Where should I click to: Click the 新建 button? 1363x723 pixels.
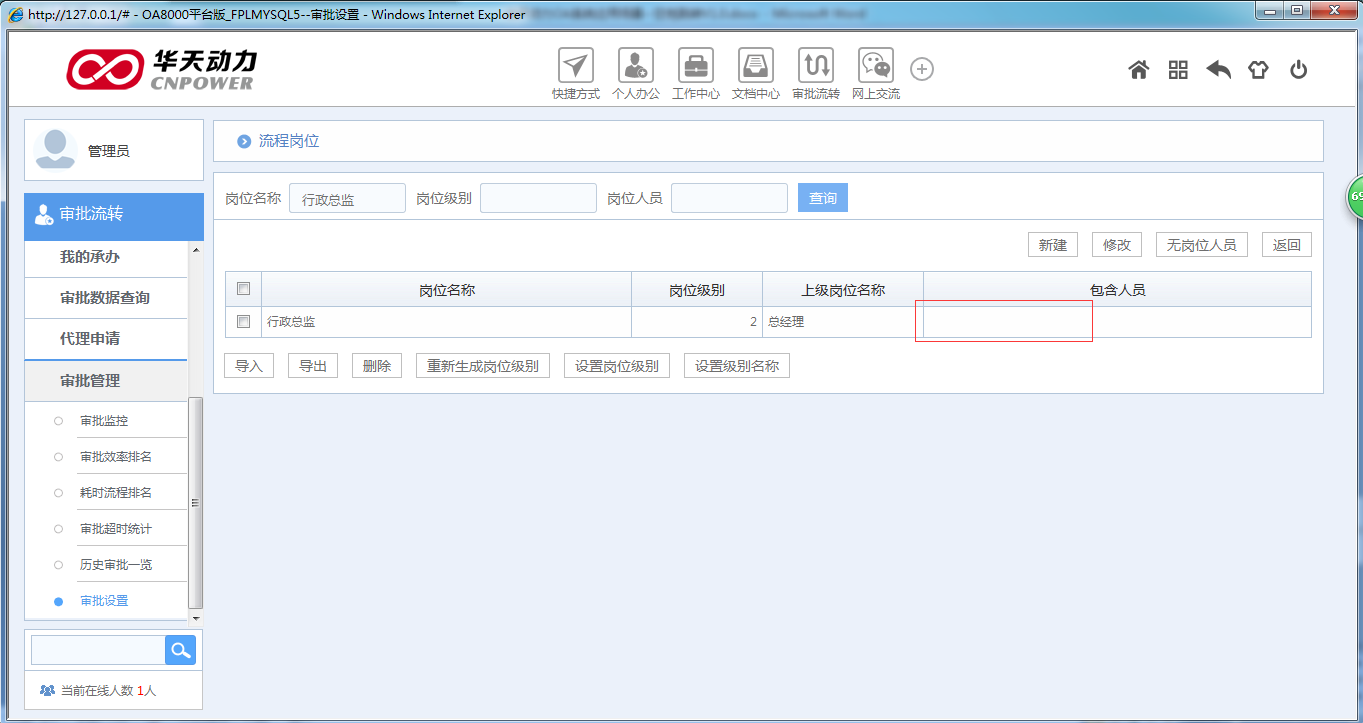pyautogui.click(x=1052, y=245)
